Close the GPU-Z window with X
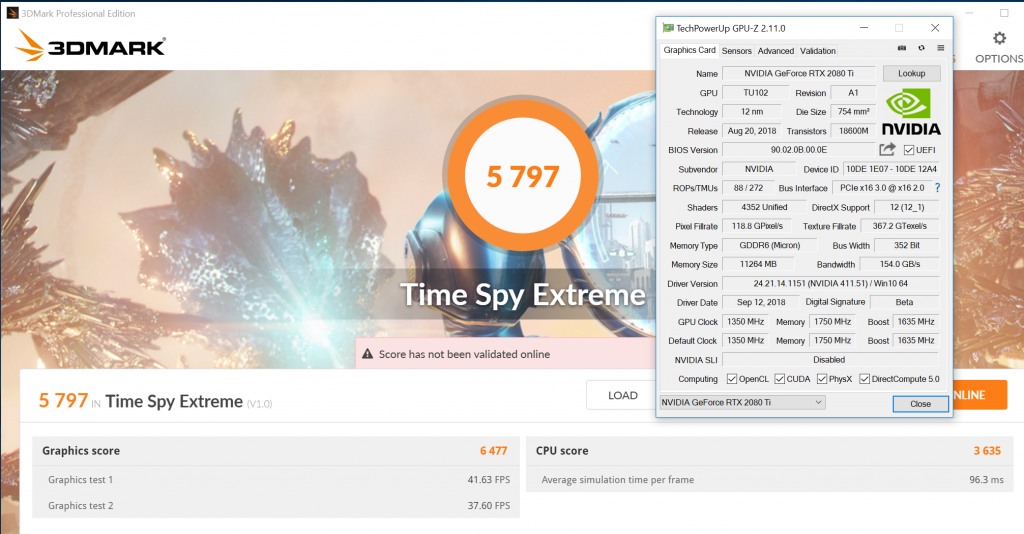The height and width of the screenshot is (534, 1024). click(935, 28)
